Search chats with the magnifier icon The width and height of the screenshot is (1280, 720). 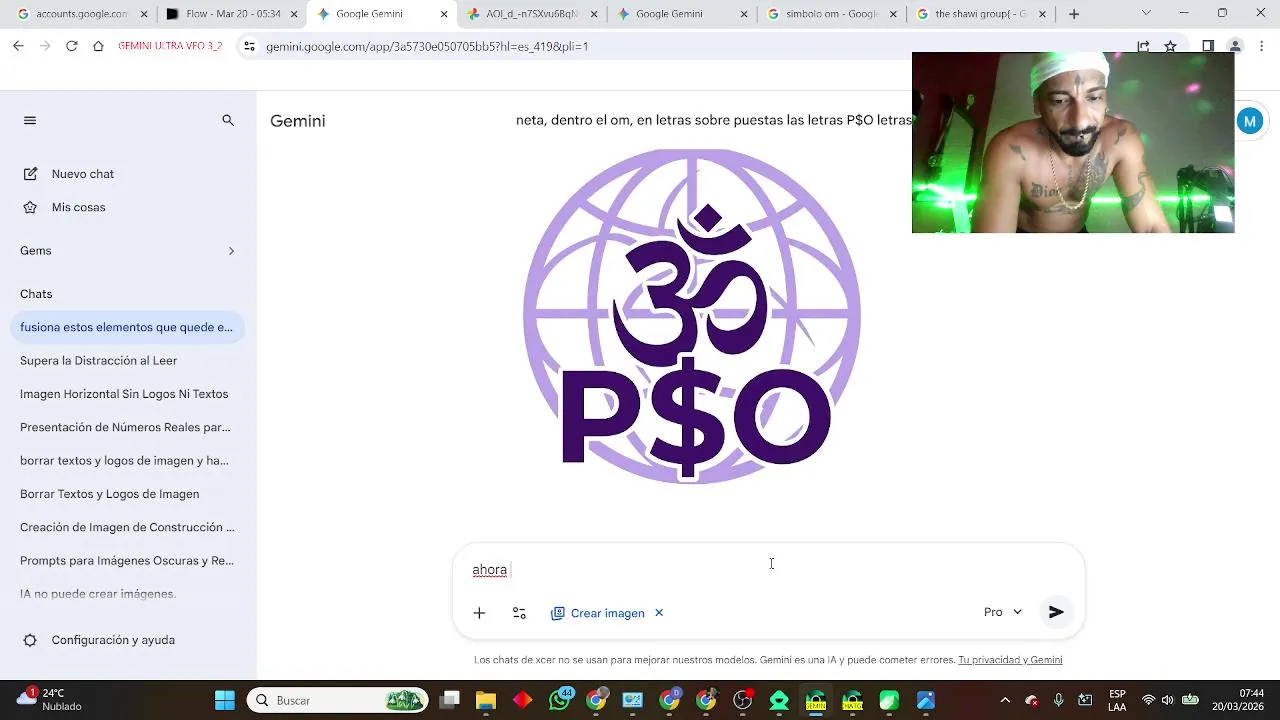(x=228, y=120)
